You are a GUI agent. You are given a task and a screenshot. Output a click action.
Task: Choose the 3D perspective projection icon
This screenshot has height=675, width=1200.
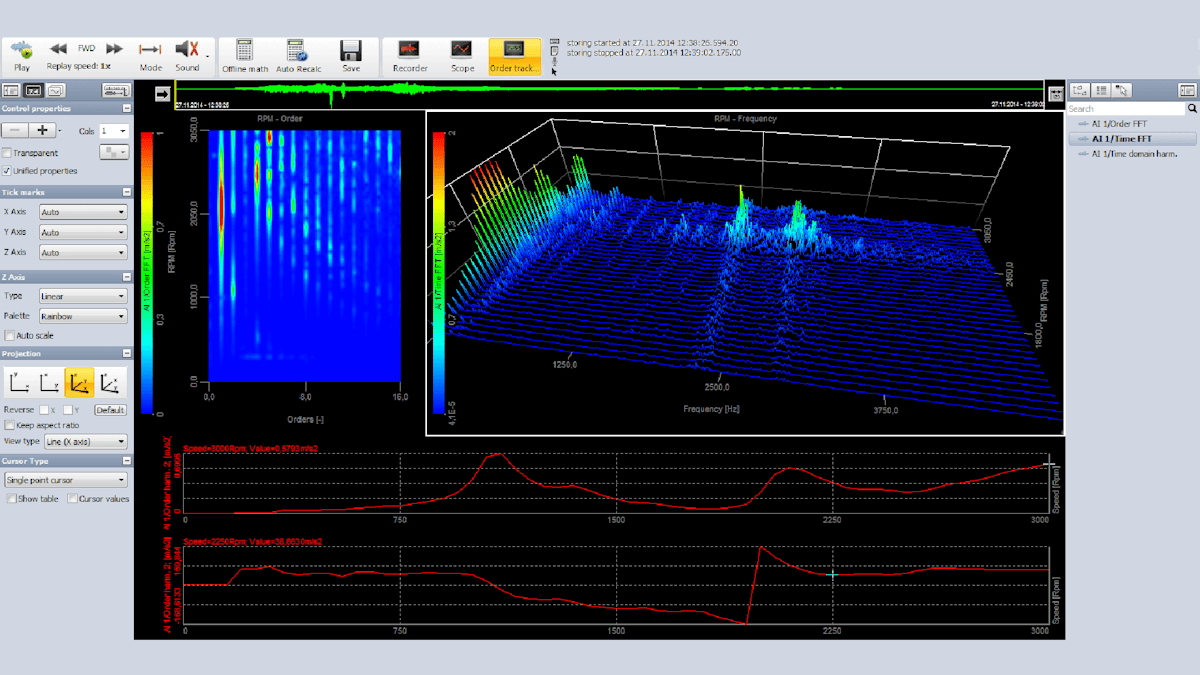click(x=78, y=381)
